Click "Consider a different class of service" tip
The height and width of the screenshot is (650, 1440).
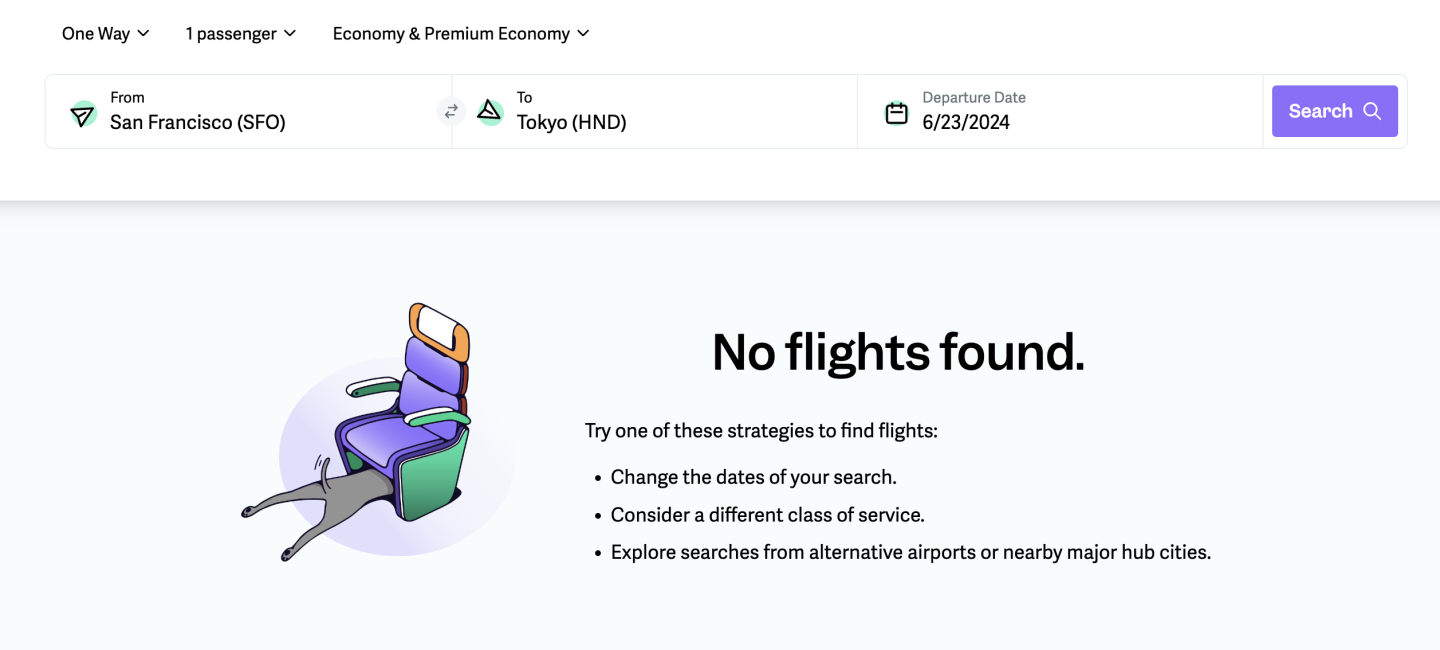tap(767, 515)
